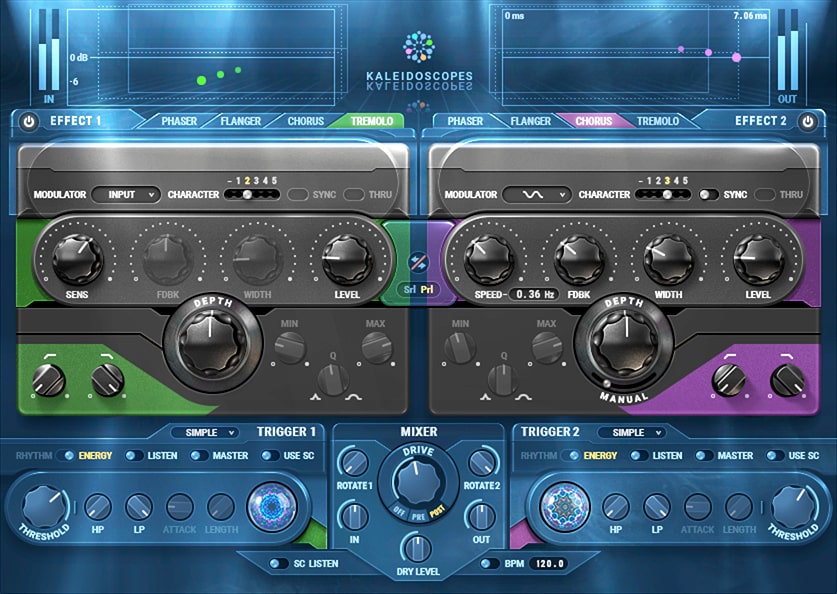The image size is (837, 594).
Task: Toggle Trigger 2 Rhythm/Energy switch
Action: [570, 456]
